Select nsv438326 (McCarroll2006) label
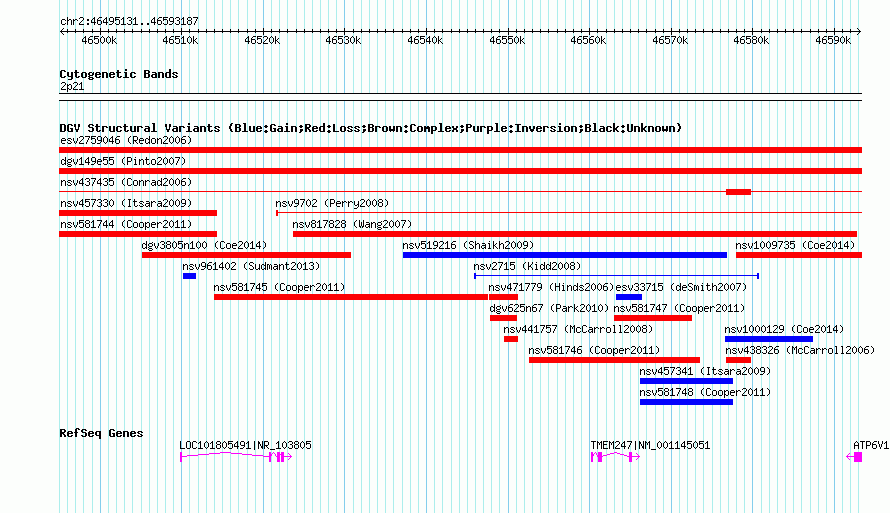Image resolution: width=890 pixels, height=513 pixels. pos(800,350)
